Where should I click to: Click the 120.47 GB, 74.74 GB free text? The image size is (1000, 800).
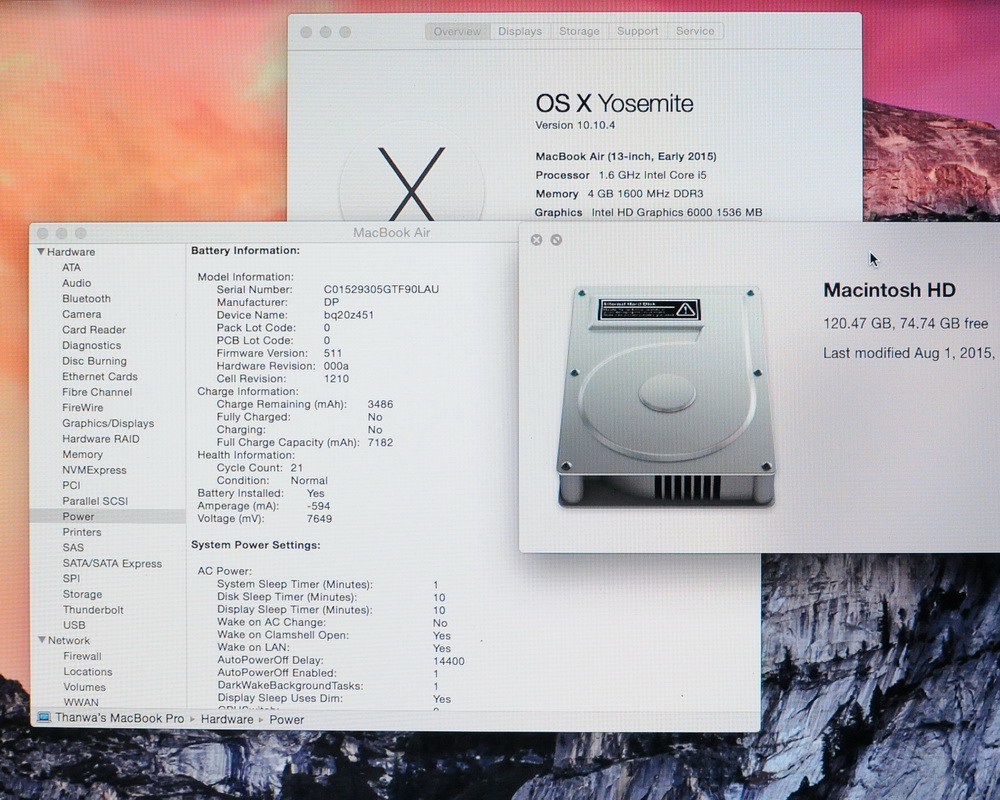pyautogui.click(x=906, y=323)
